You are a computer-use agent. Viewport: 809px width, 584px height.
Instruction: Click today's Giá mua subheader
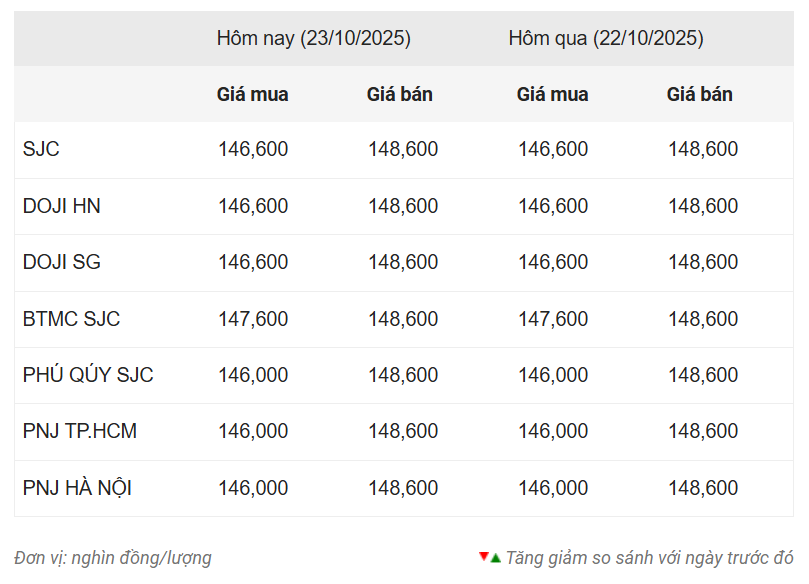[253, 95]
